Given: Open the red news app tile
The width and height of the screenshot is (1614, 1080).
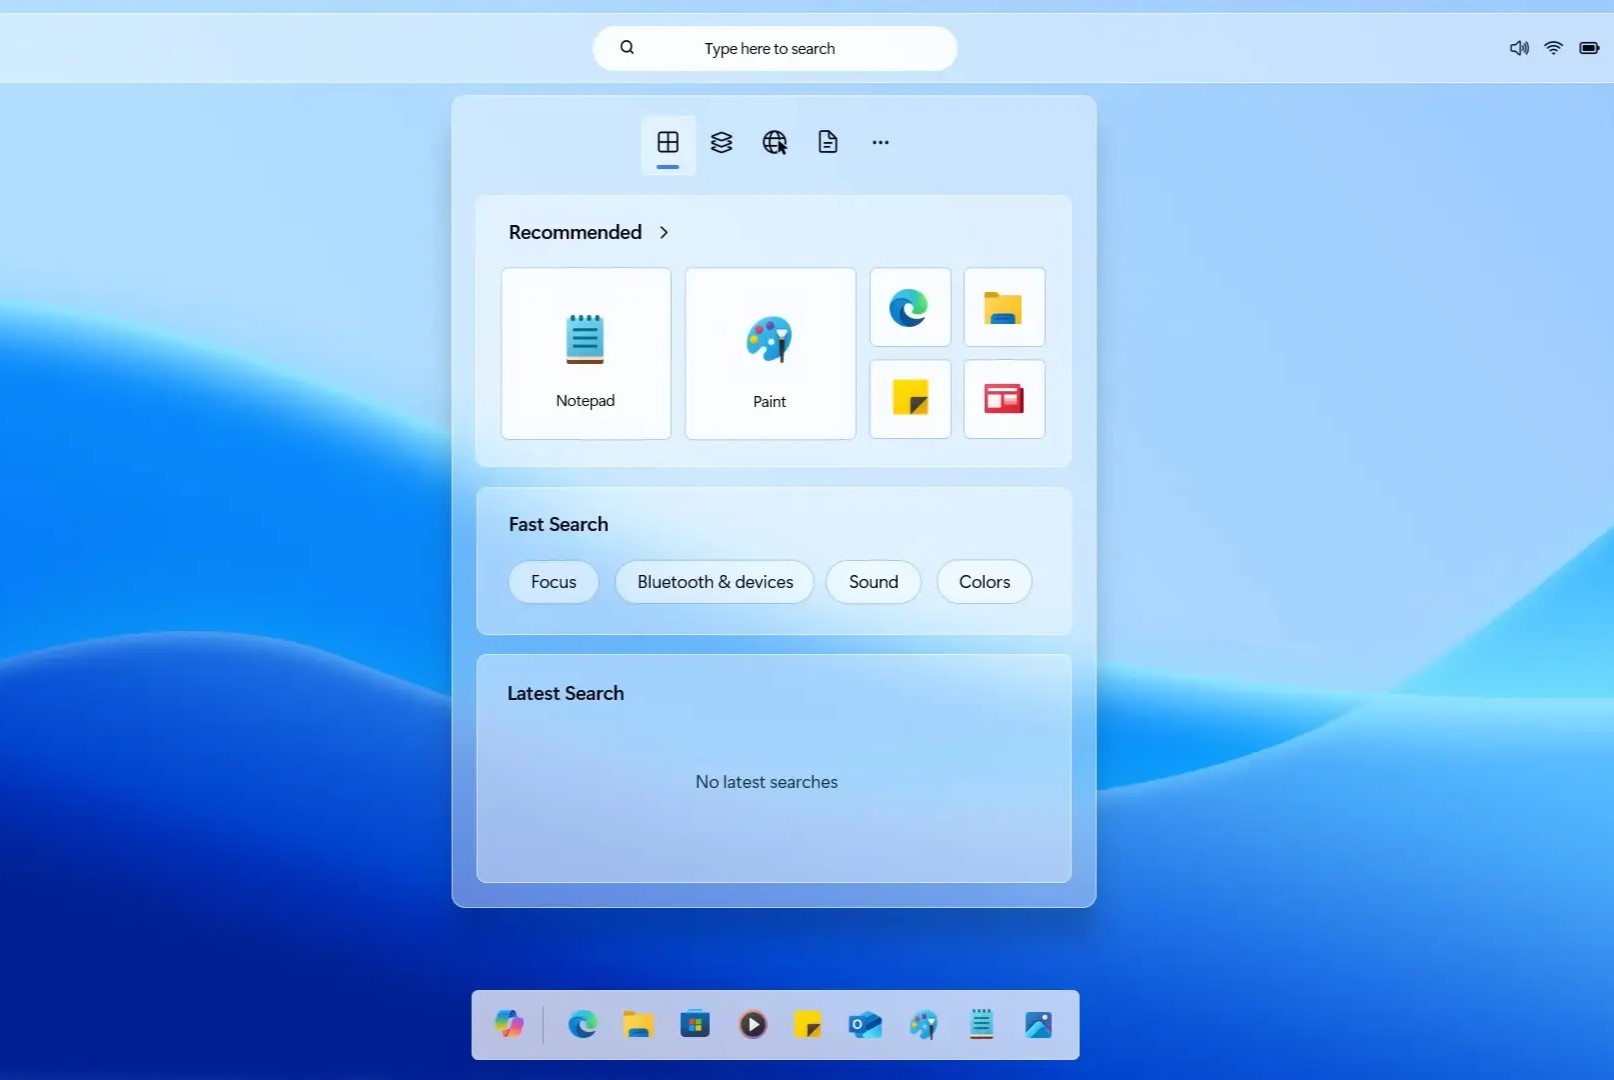Looking at the screenshot, I should [1003, 399].
